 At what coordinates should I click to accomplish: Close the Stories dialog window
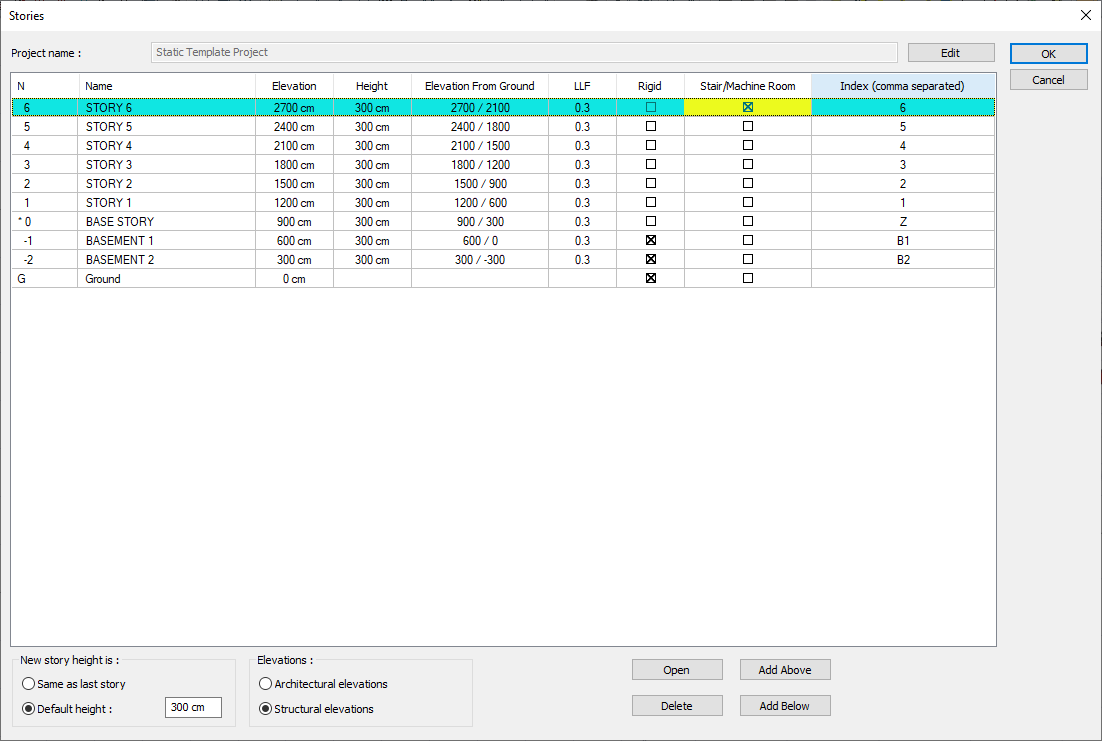pyautogui.click(x=1085, y=15)
